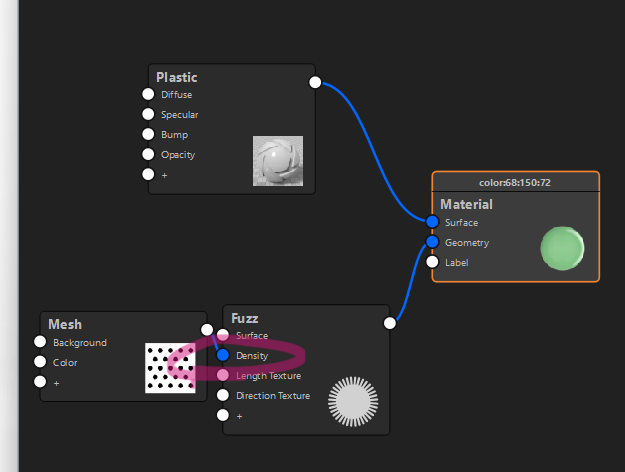Click the Bump input socket on Plastic
This screenshot has width=625, height=472.
148,134
